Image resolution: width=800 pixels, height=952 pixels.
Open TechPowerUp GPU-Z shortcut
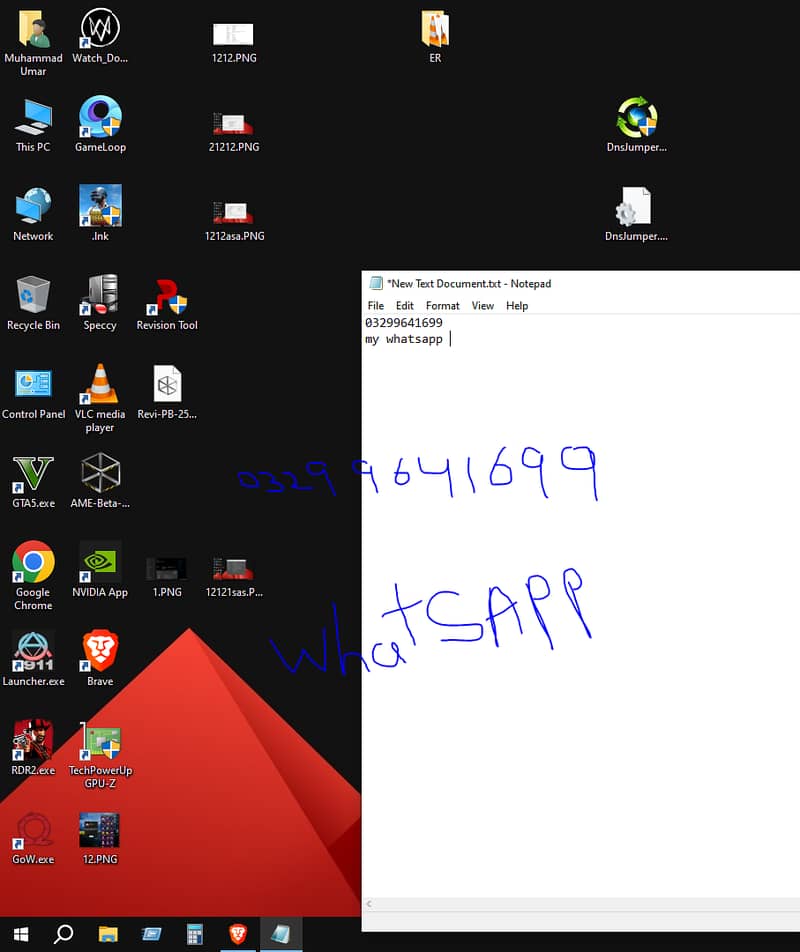(100, 742)
